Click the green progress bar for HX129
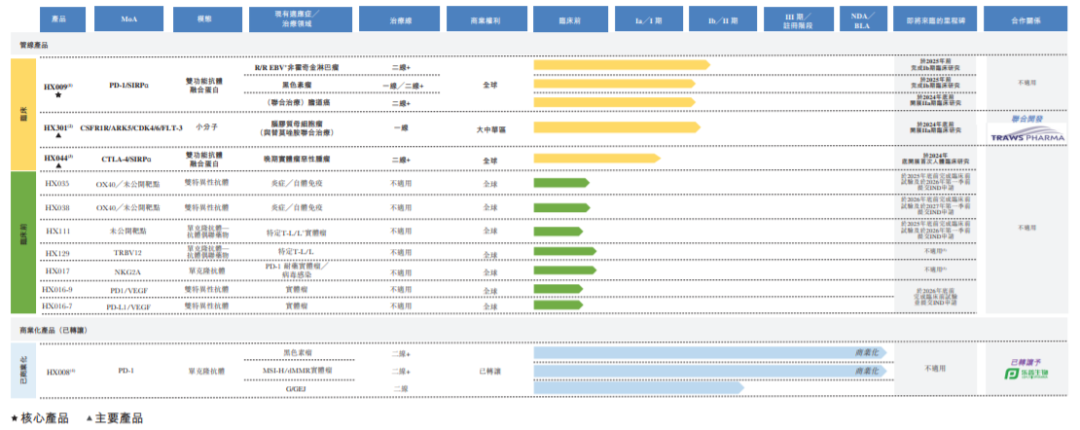 coord(565,252)
